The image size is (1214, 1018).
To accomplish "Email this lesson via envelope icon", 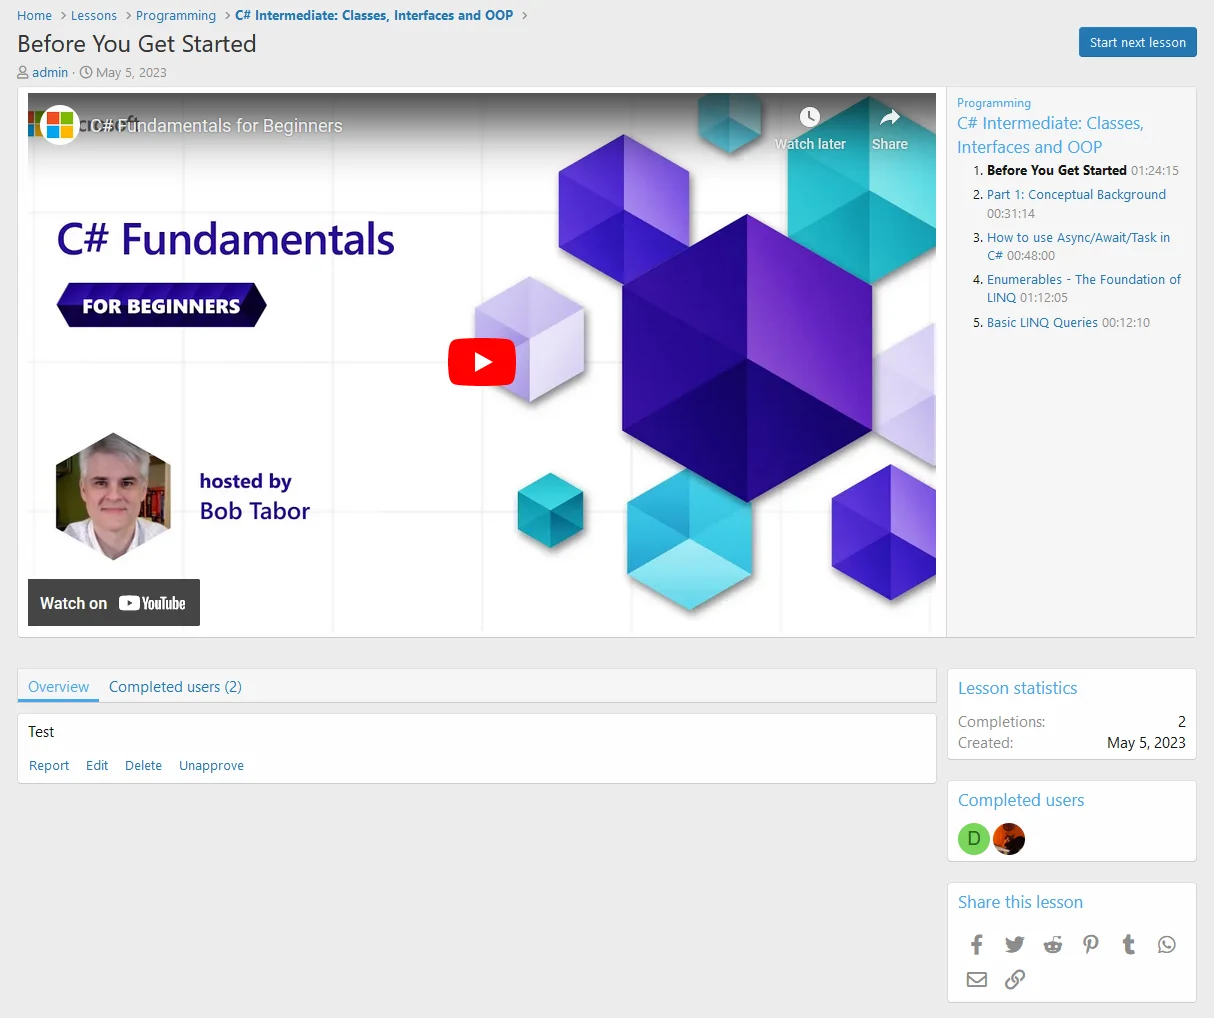I will 977,980.
